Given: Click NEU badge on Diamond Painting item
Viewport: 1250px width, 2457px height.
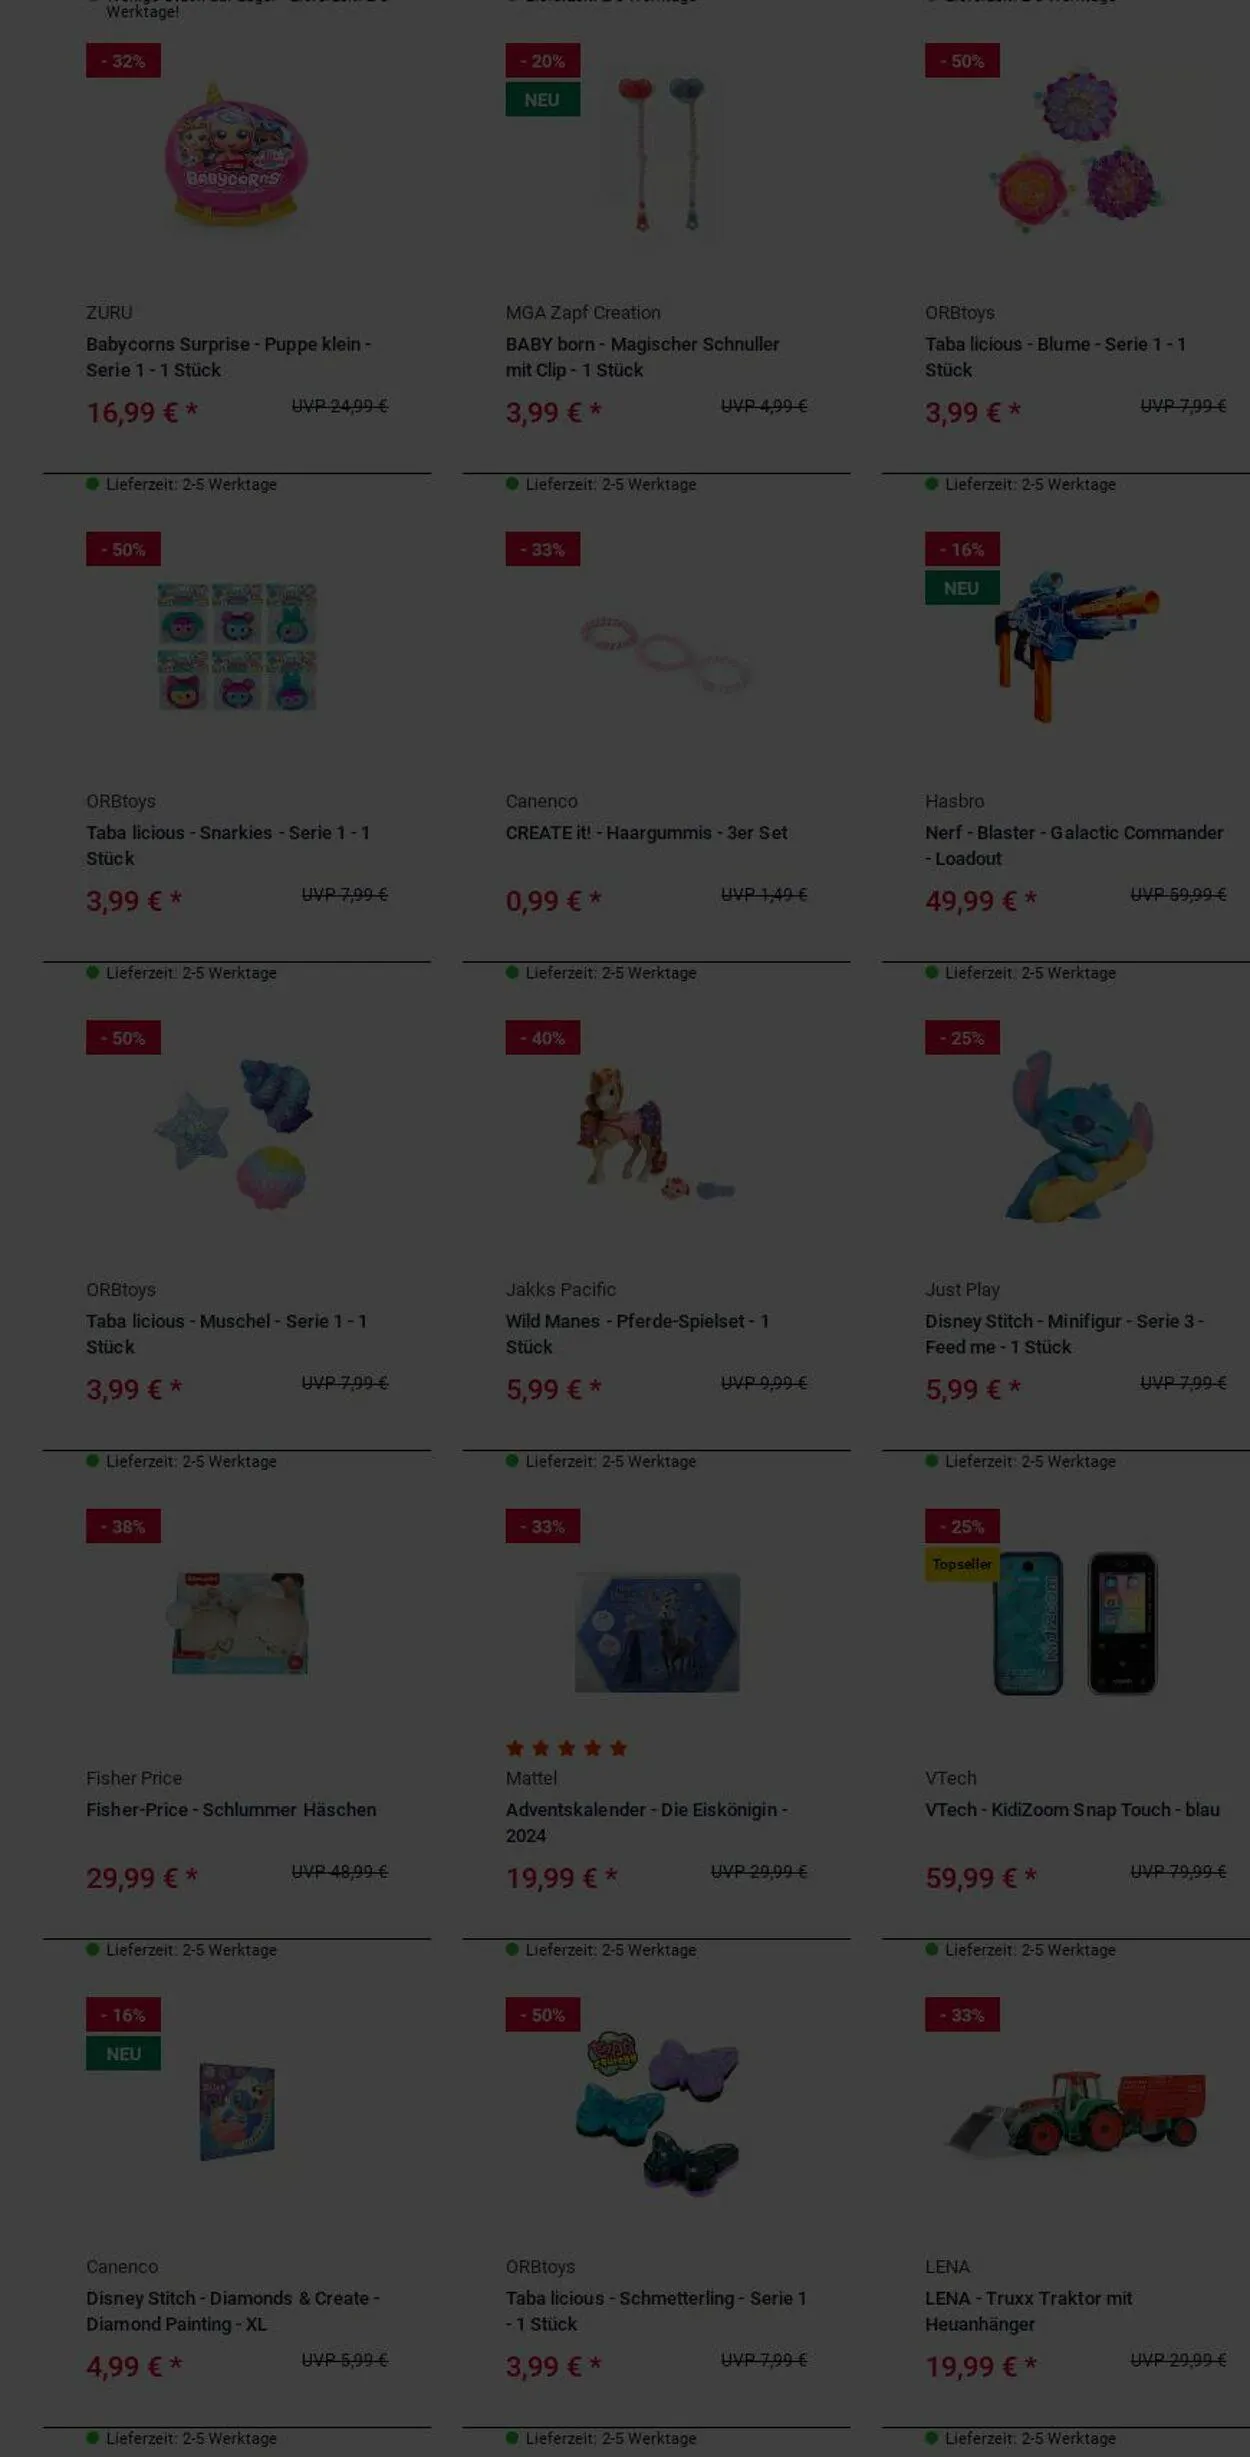Looking at the screenshot, I should click(x=123, y=2053).
